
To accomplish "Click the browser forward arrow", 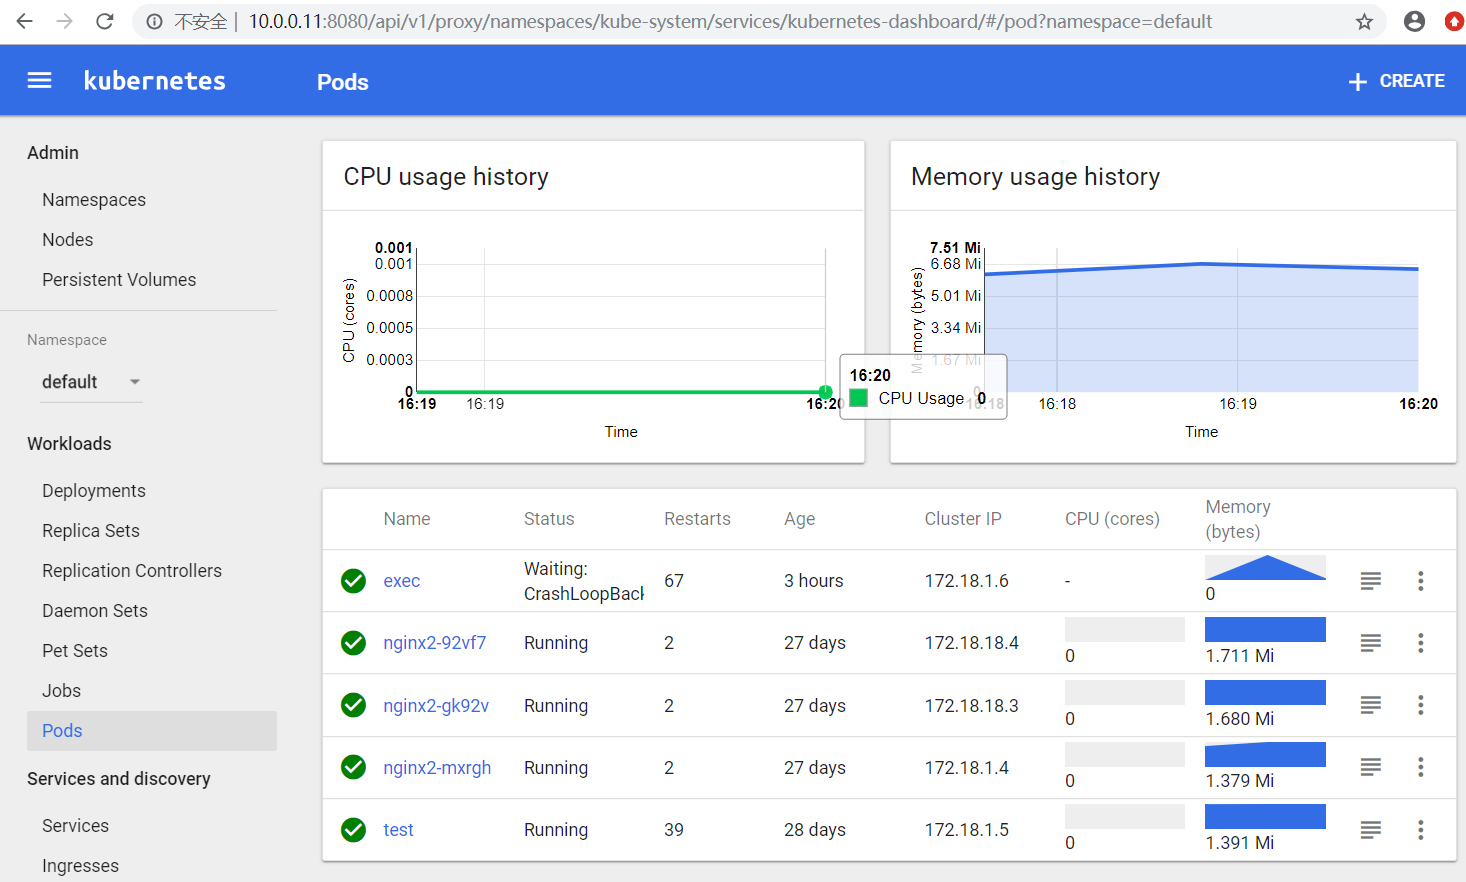I will [x=65, y=21].
